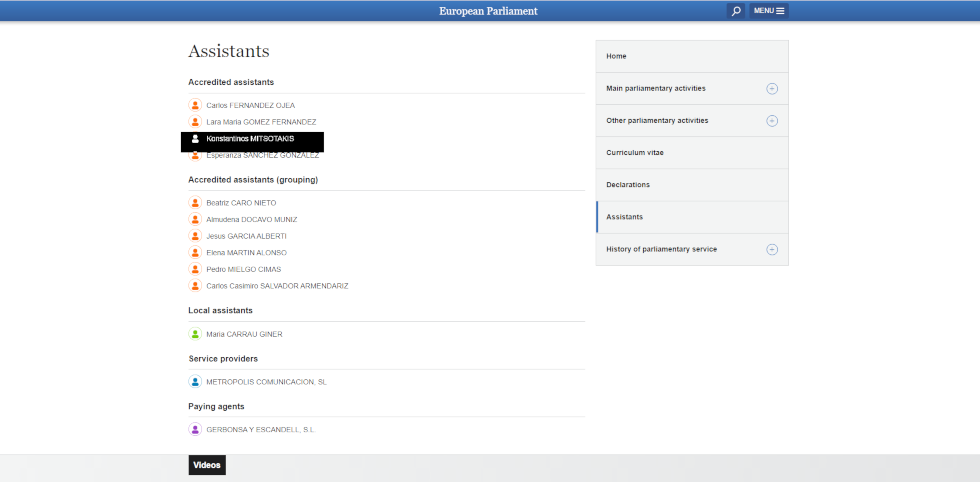
Task: Click white person icon beside Konstantinos MITSOTAKIS
Action: (x=195, y=139)
